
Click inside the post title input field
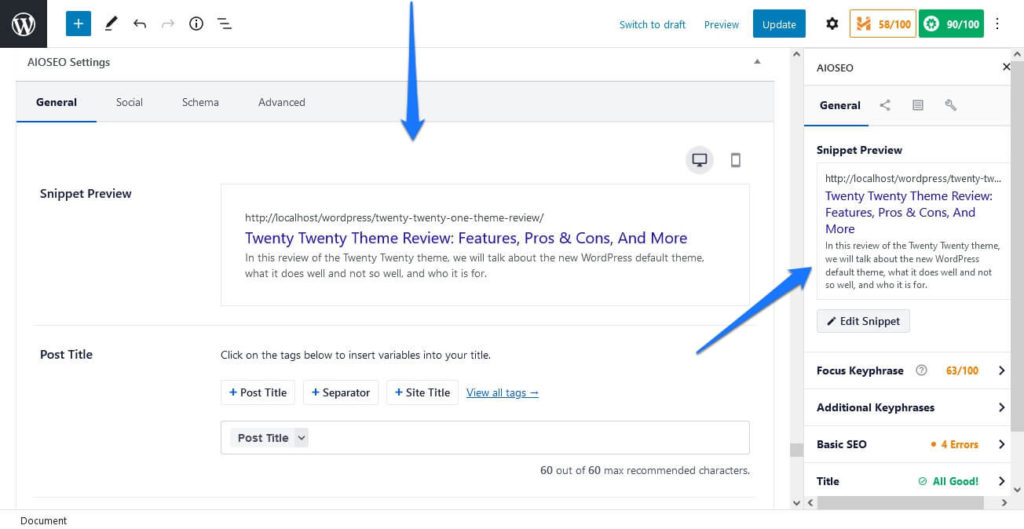tap(485, 438)
